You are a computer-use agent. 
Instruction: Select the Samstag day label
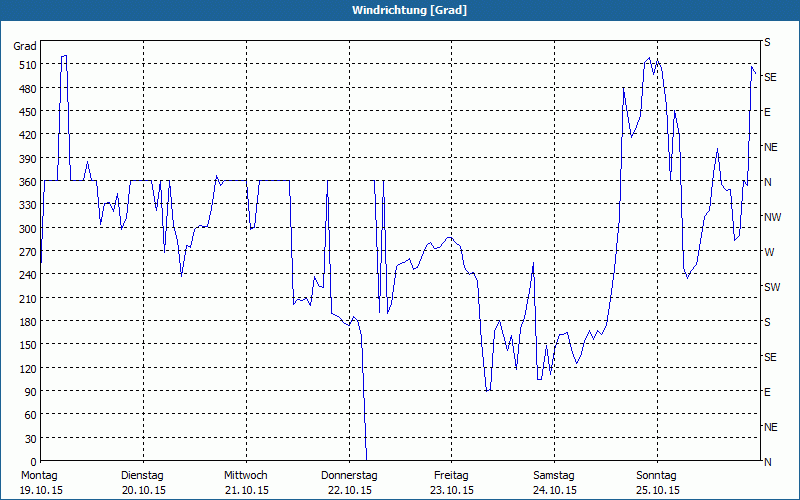[x=554, y=476]
